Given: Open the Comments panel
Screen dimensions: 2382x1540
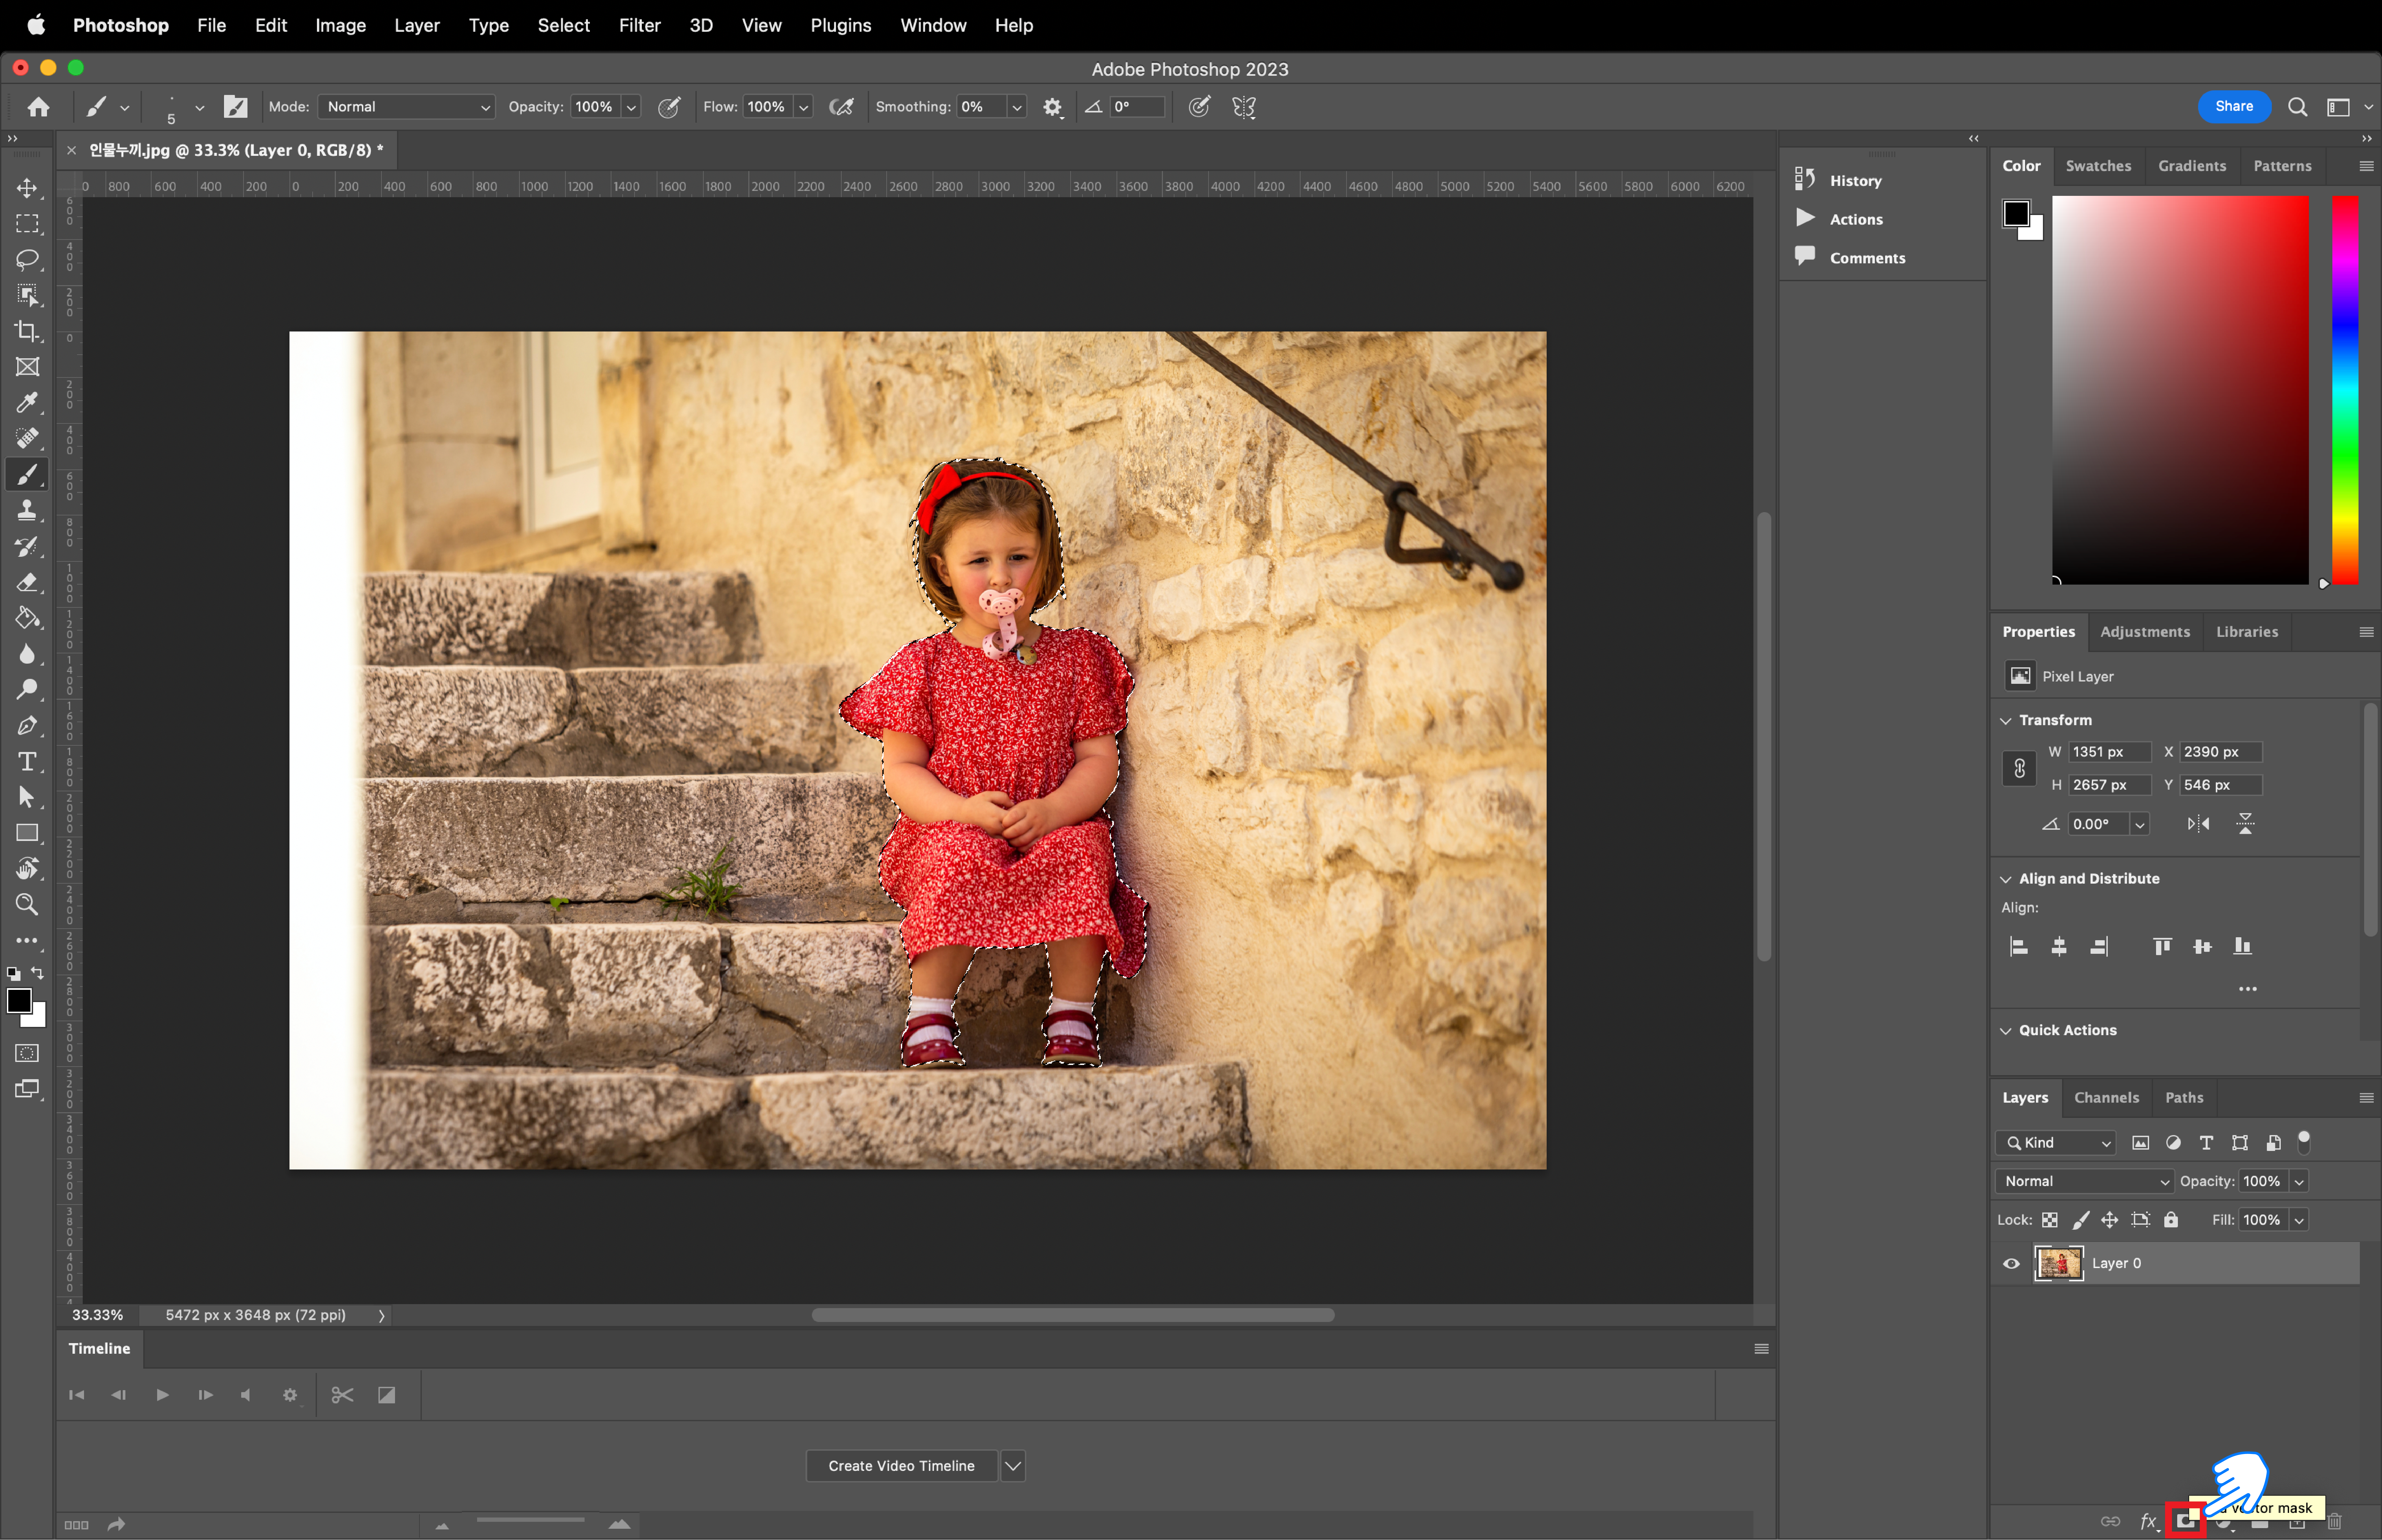Looking at the screenshot, I should 1867,258.
